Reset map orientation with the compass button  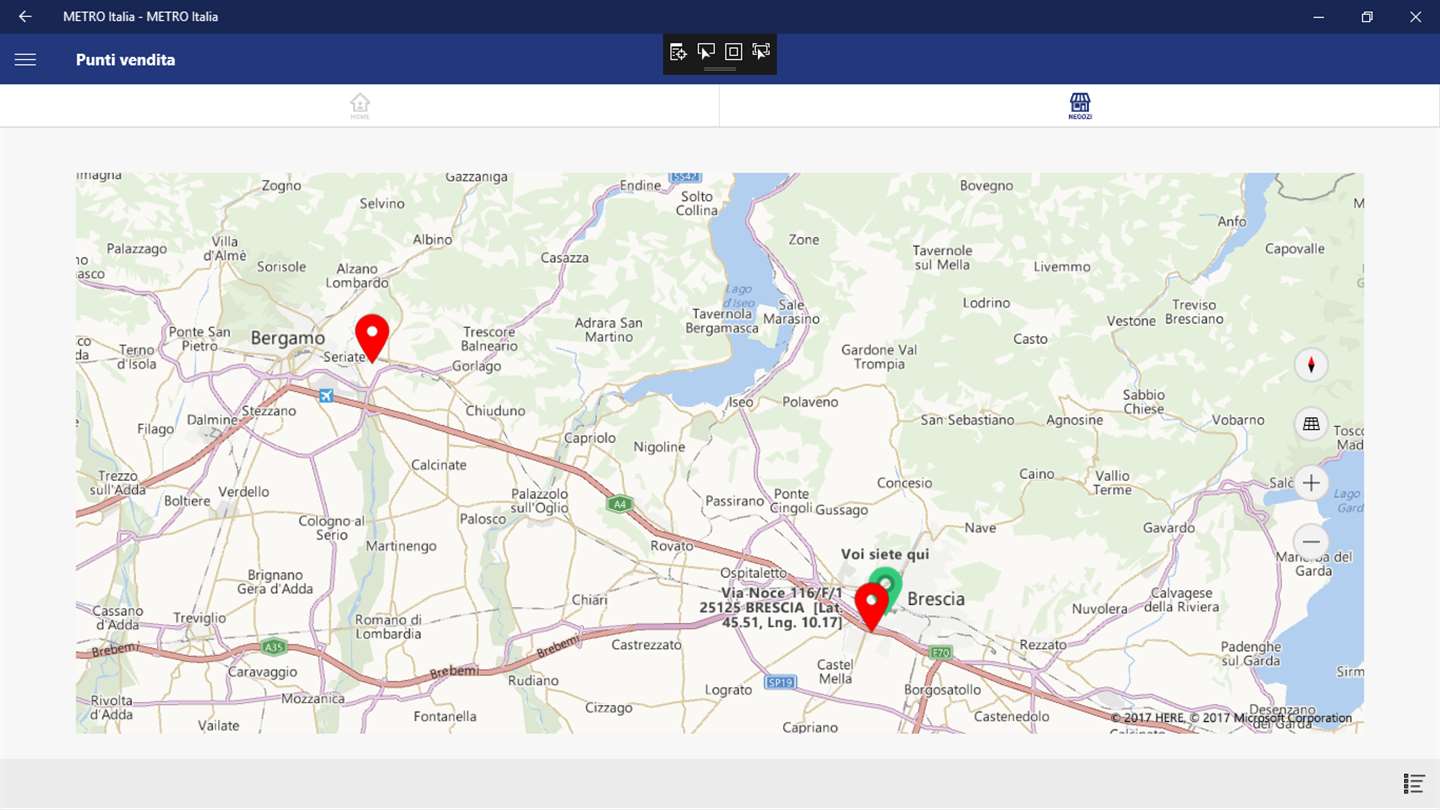(x=1311, y=365)
